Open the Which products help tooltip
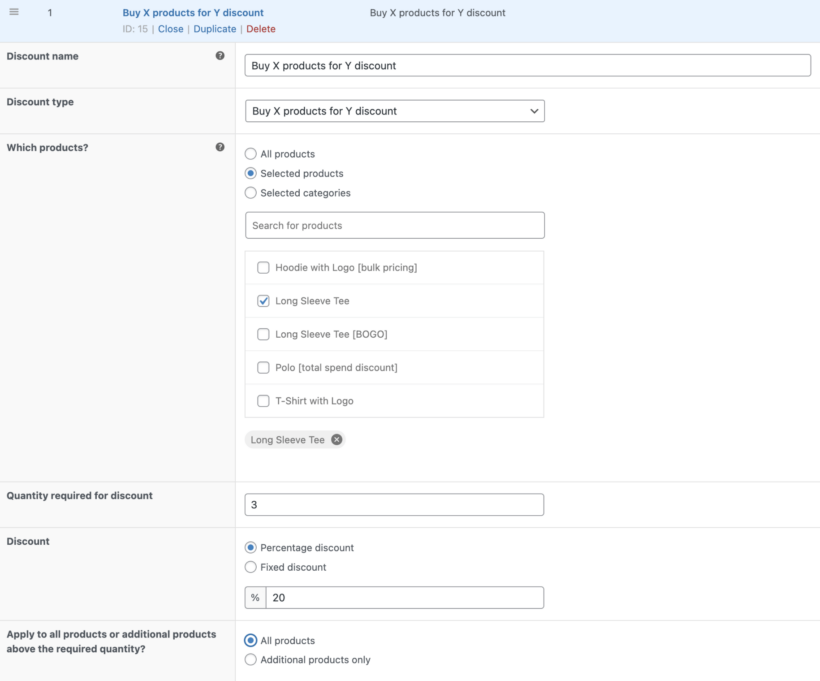The width and height of the screenshot is (820, 681). 221,147
